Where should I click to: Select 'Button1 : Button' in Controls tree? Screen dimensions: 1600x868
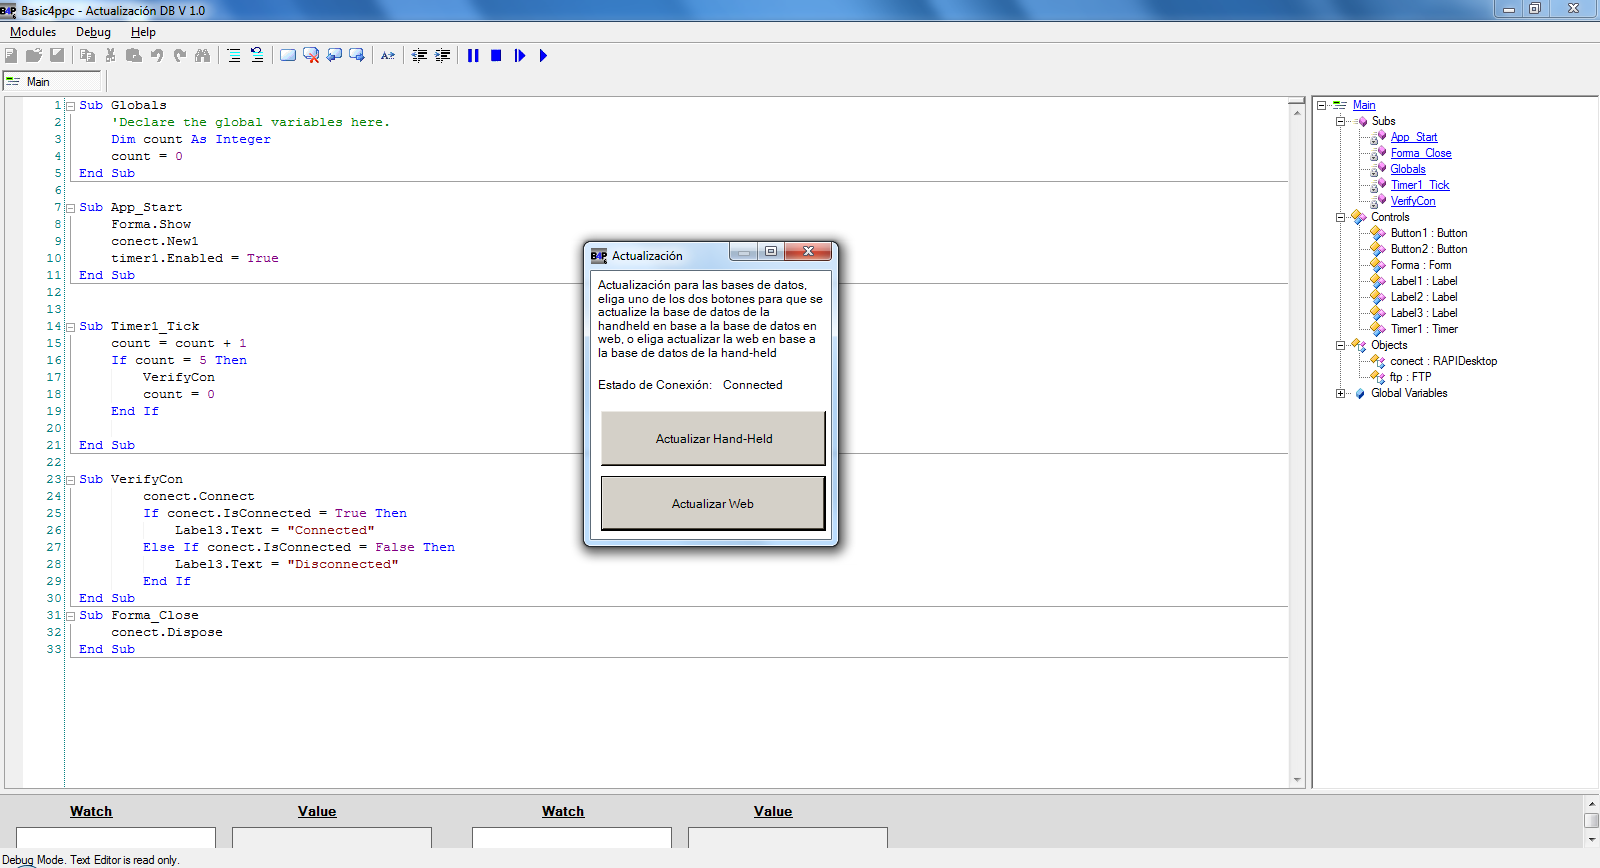pos(1429,233)
